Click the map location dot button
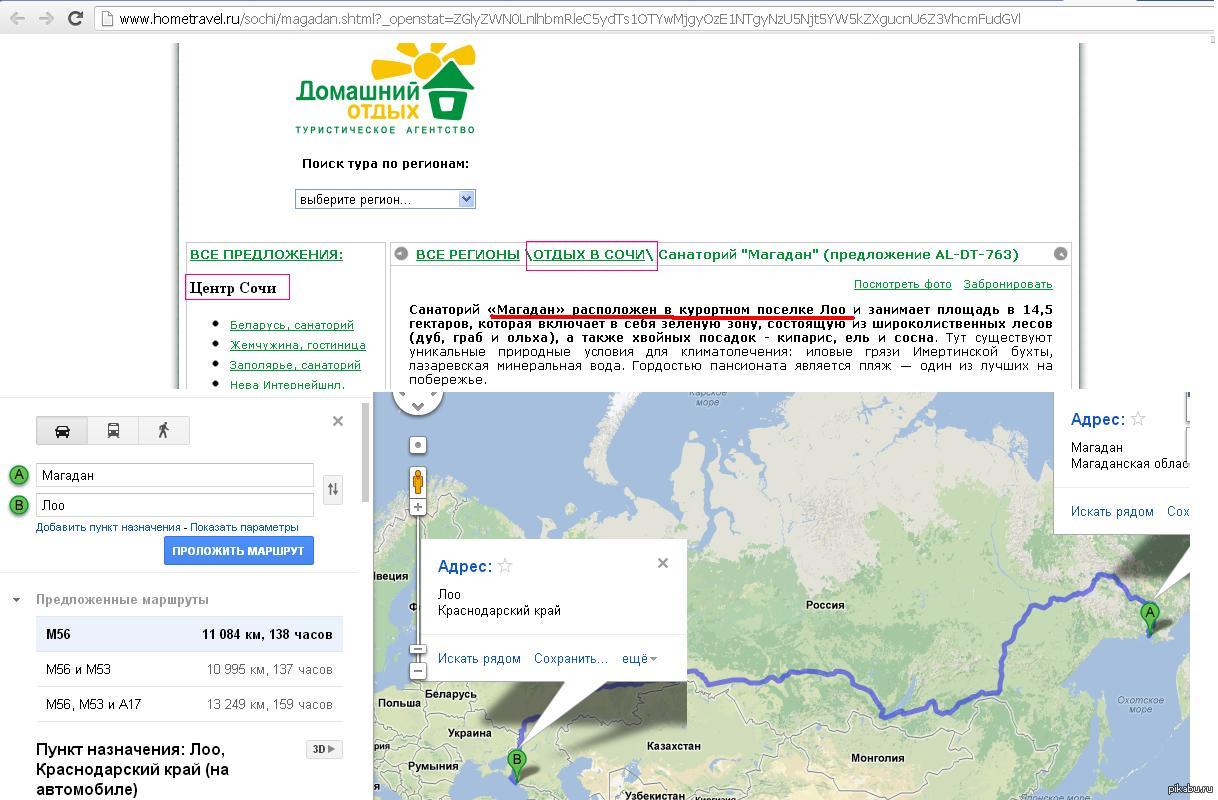 coord(418,445)
